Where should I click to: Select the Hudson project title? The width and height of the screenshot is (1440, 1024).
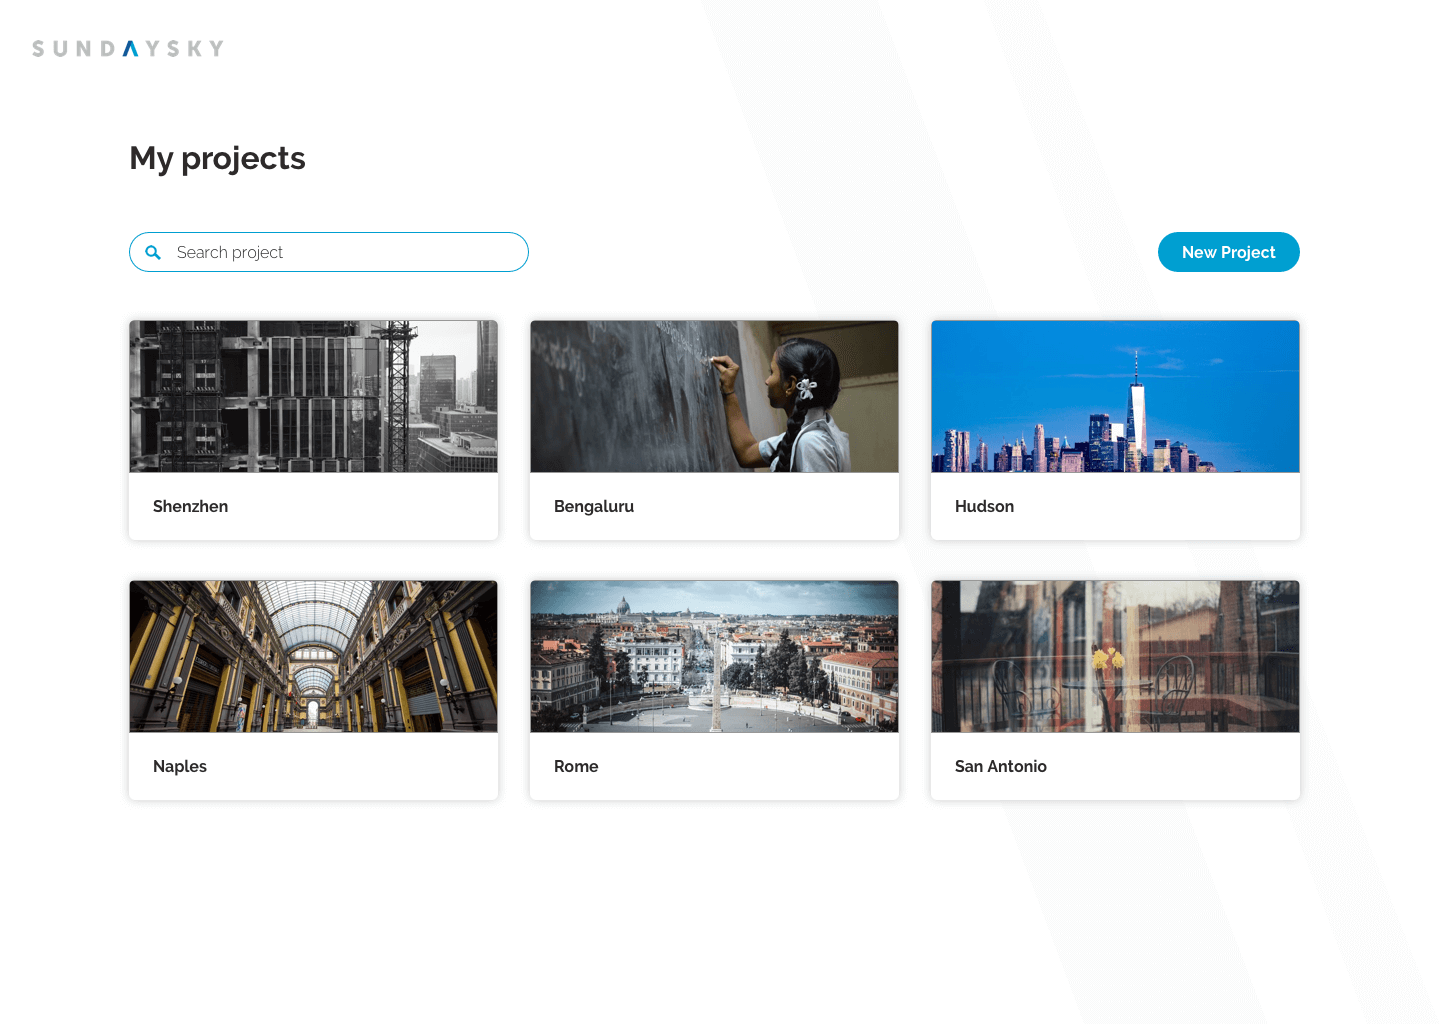coord(984,506)
